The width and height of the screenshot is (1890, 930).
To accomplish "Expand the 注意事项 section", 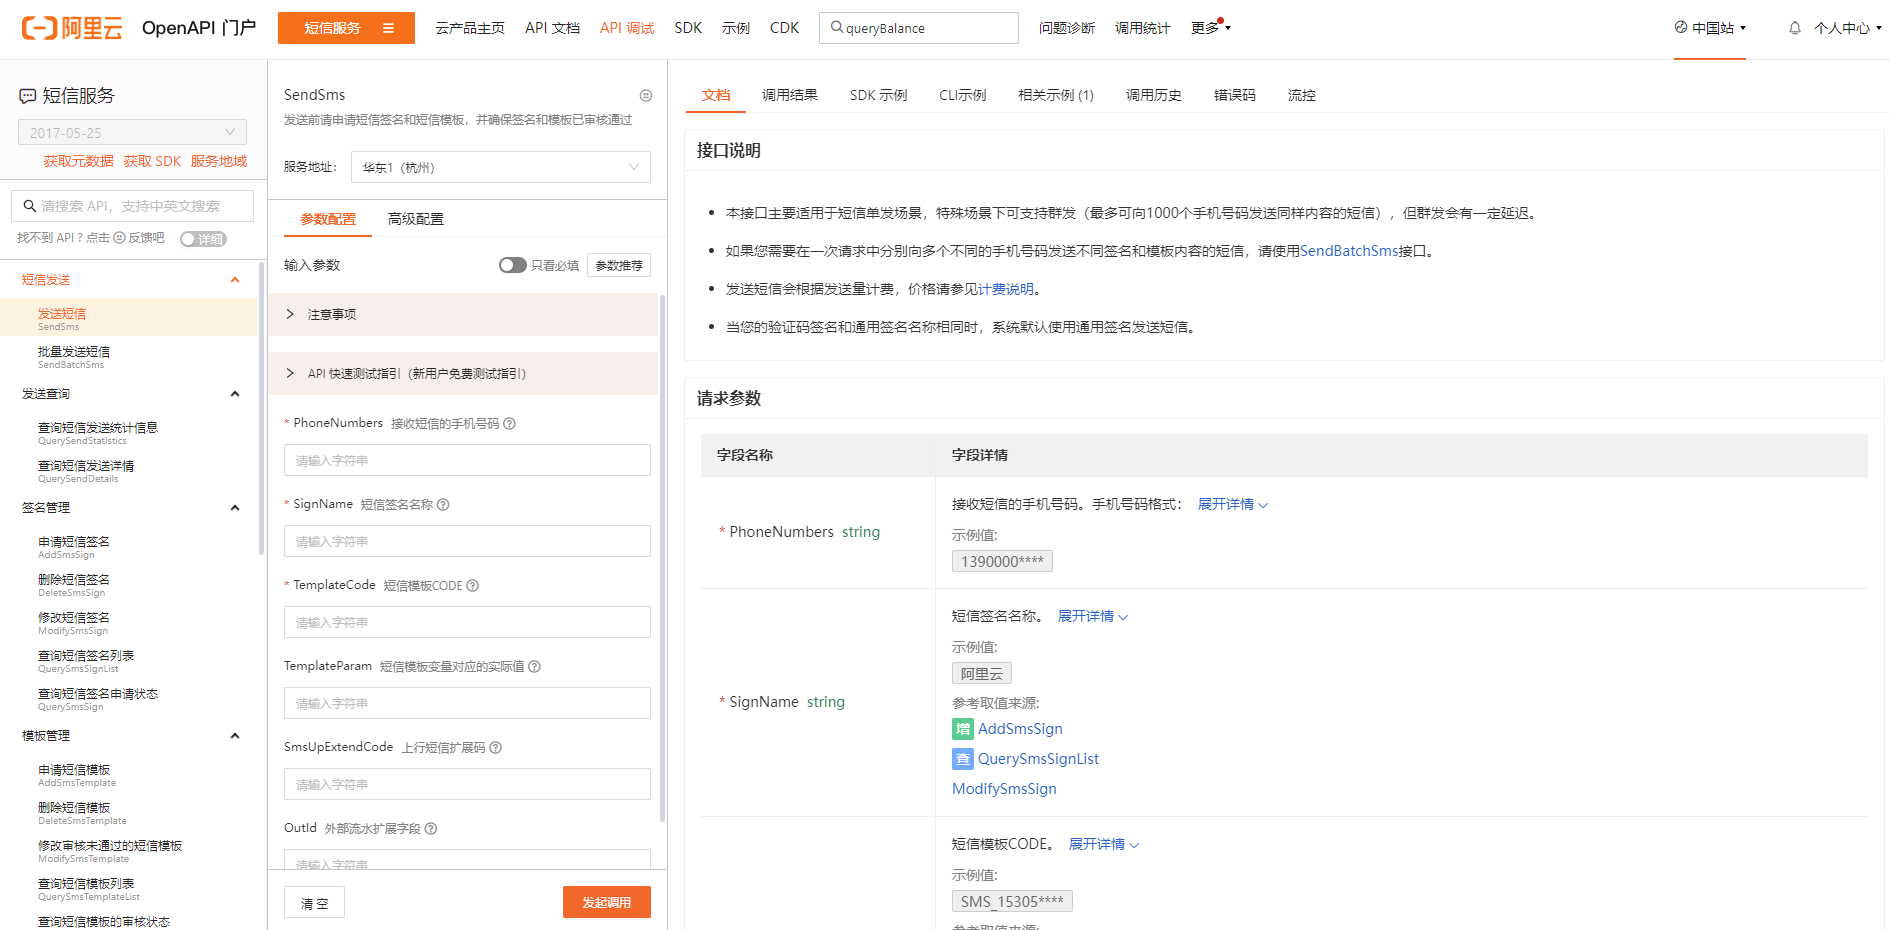I will coord(463,314).
